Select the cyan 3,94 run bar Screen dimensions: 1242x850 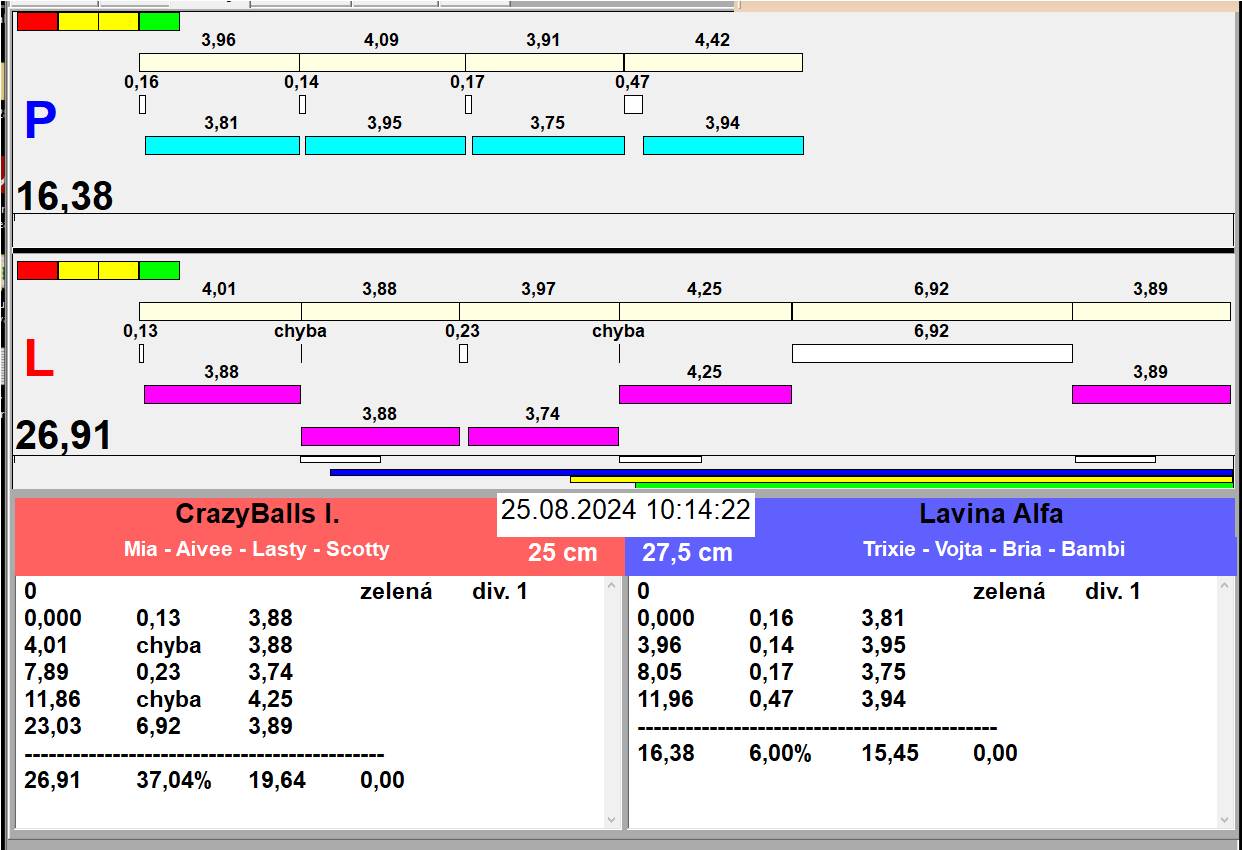click(x=723, y=146)
